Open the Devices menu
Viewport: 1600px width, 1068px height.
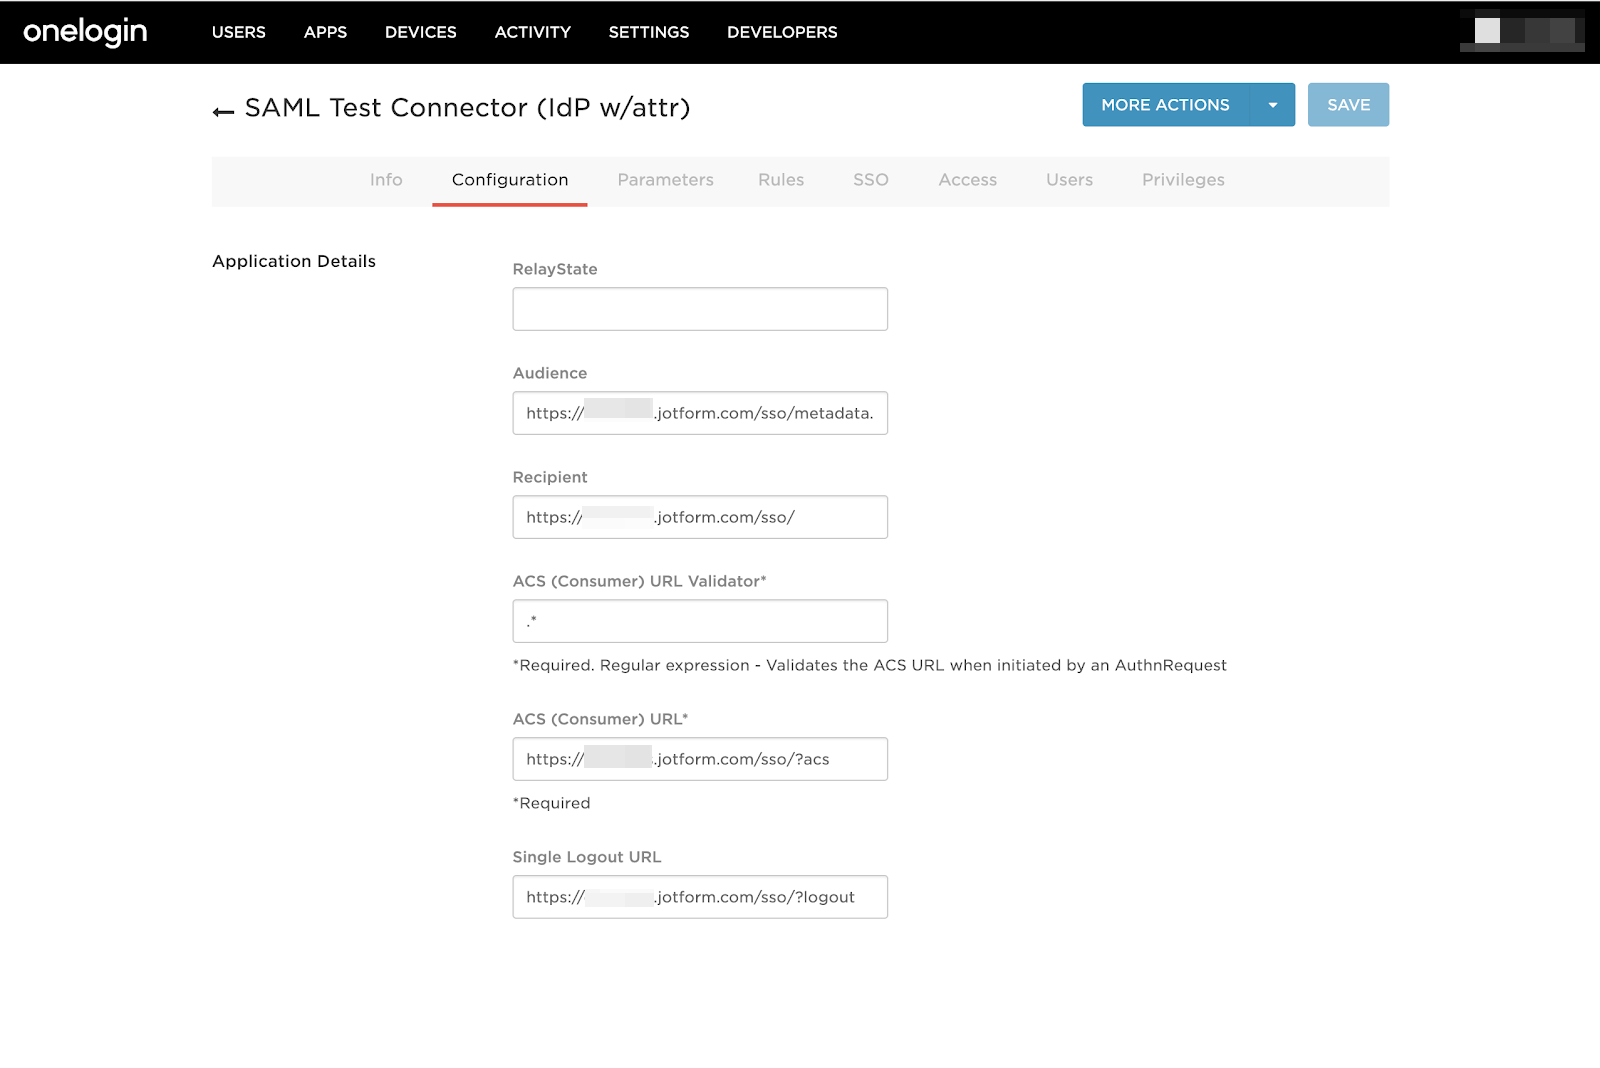coord(420,32)
